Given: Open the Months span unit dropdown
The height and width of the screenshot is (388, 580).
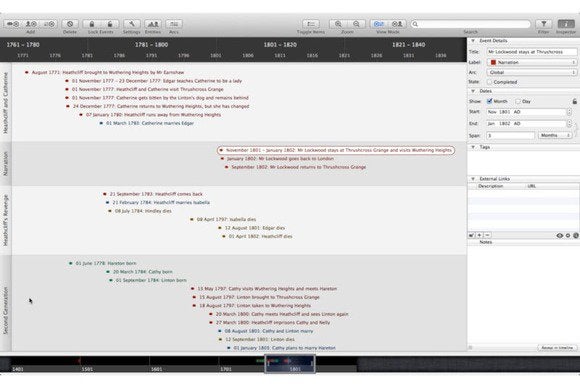Looking at the screenshot, I should click(x=555, y=135).
